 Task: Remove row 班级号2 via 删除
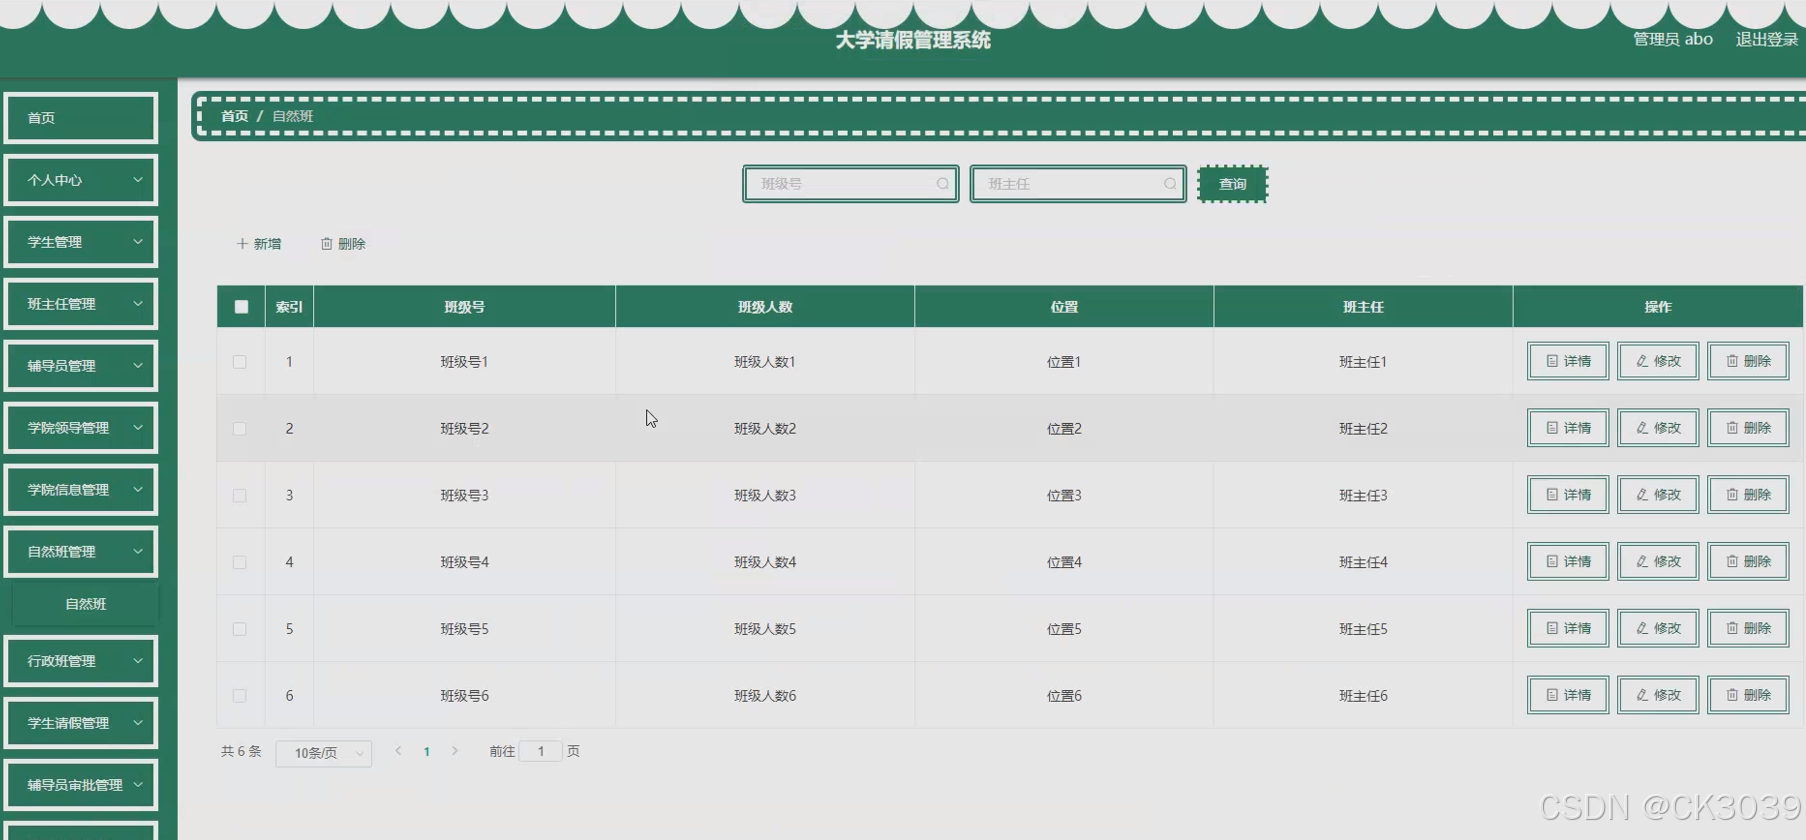[x=1748, y=428]
